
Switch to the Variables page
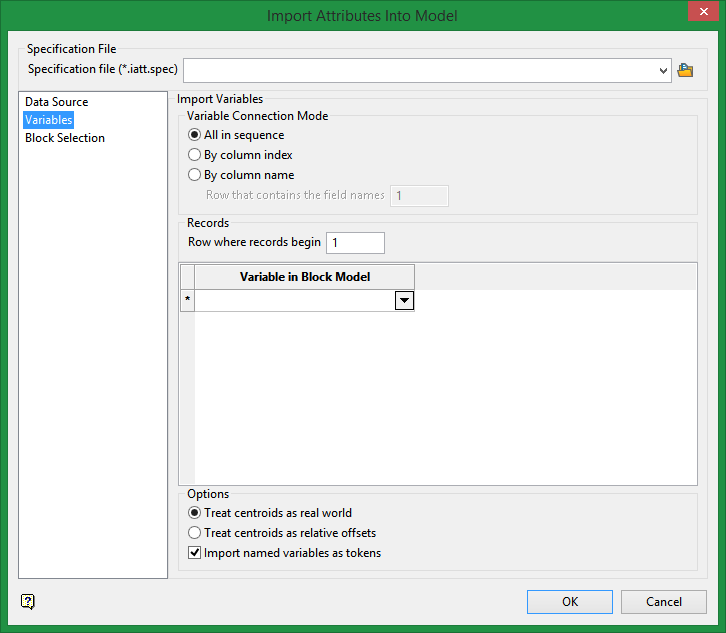click(49, 120)
